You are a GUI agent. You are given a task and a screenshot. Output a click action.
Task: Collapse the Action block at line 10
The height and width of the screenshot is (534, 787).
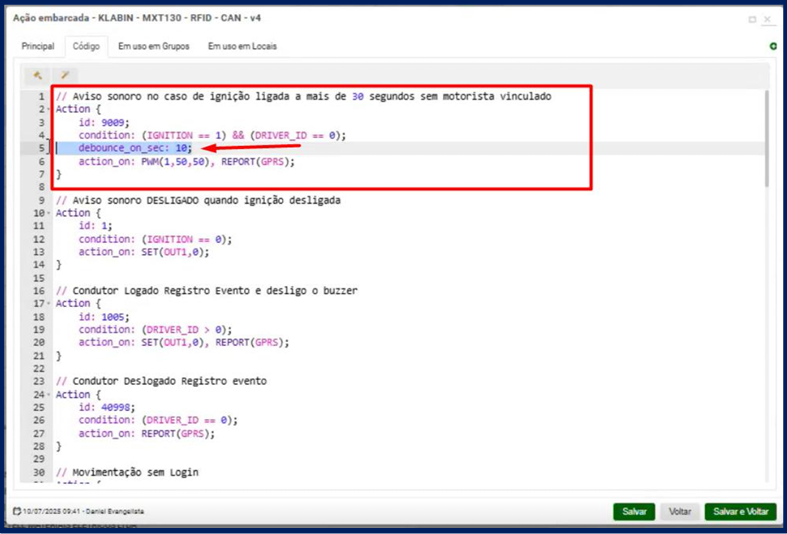[50, 213]
